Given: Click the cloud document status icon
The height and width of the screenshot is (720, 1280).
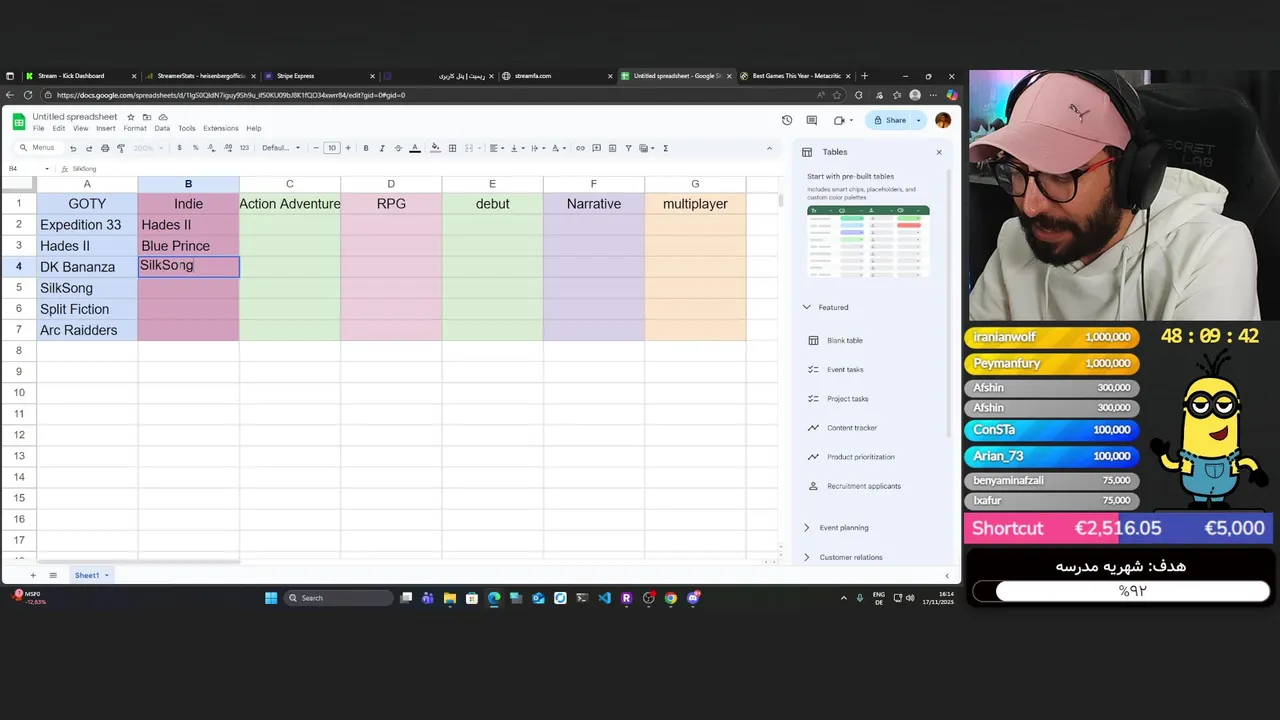Looking at the screenshot, I should [x=161, y=117].
